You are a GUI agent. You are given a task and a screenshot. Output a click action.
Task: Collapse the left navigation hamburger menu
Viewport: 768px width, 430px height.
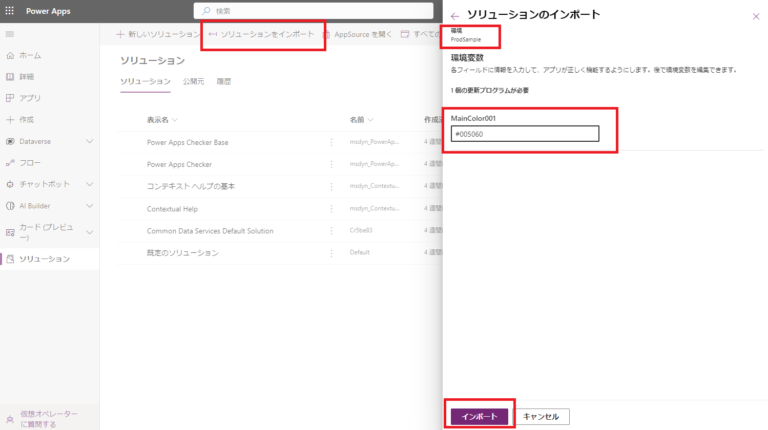[x=10, y=34]
